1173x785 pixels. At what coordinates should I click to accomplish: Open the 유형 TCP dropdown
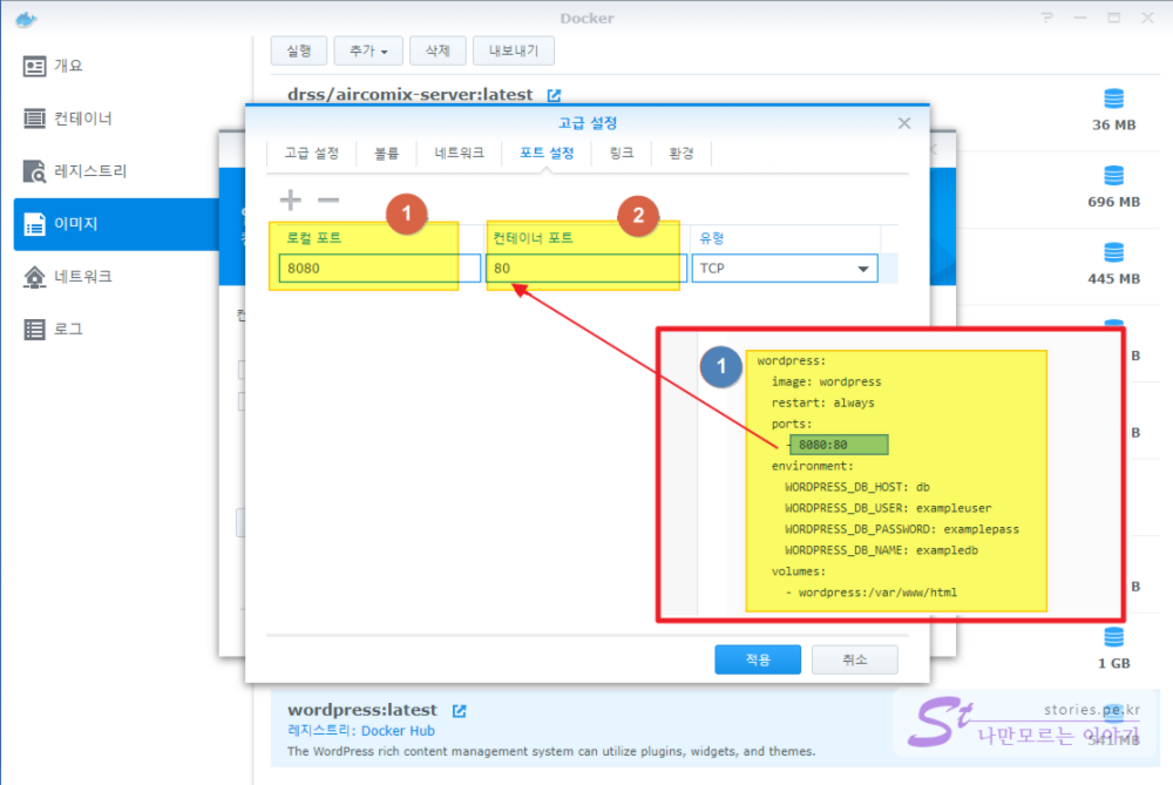point(784,268)
